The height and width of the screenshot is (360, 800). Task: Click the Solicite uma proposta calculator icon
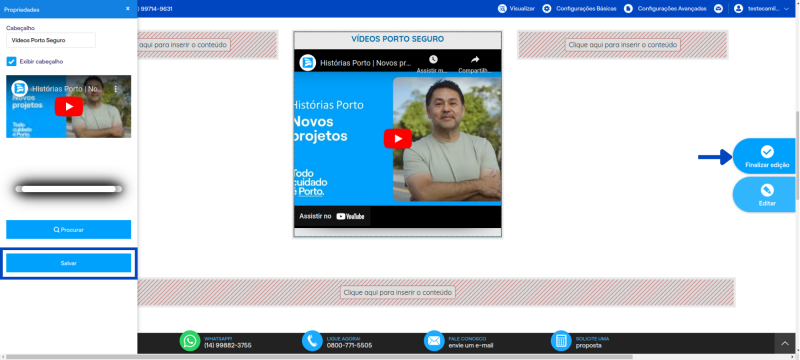[x=561, y=341]
